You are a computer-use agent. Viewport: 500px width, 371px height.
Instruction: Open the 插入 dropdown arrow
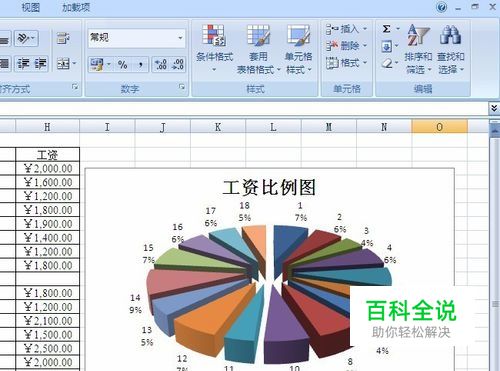pyautogui.click(x=364, y=29)
